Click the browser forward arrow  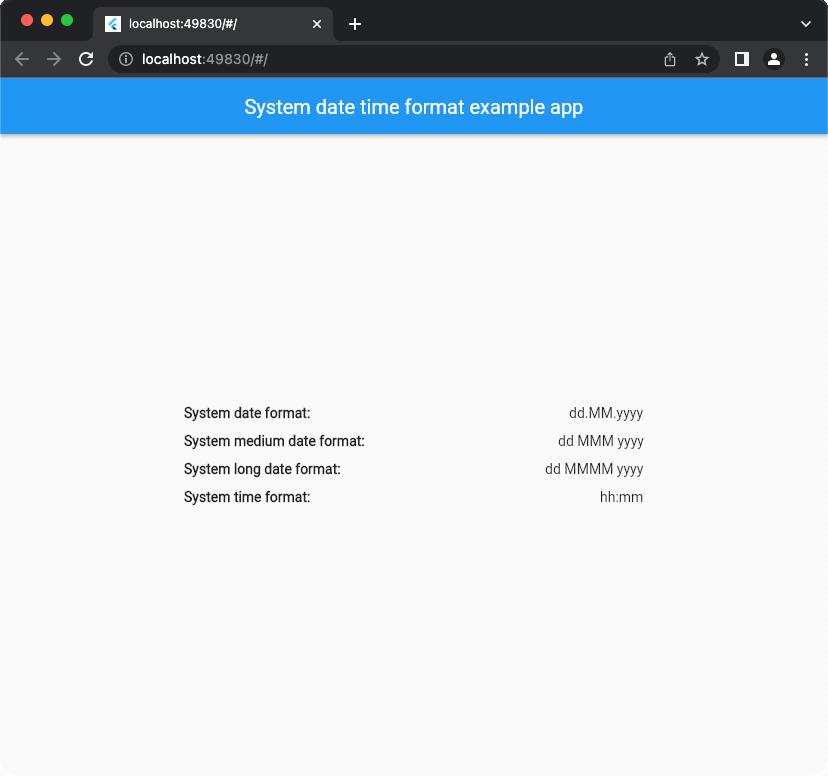(x=54, y=59)
